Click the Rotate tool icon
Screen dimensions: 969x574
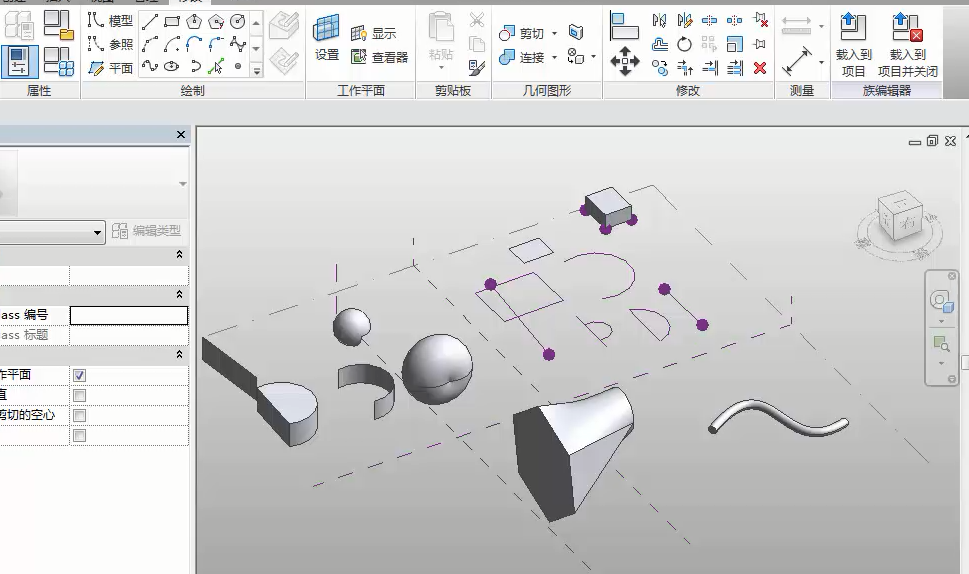coord(685,44)
